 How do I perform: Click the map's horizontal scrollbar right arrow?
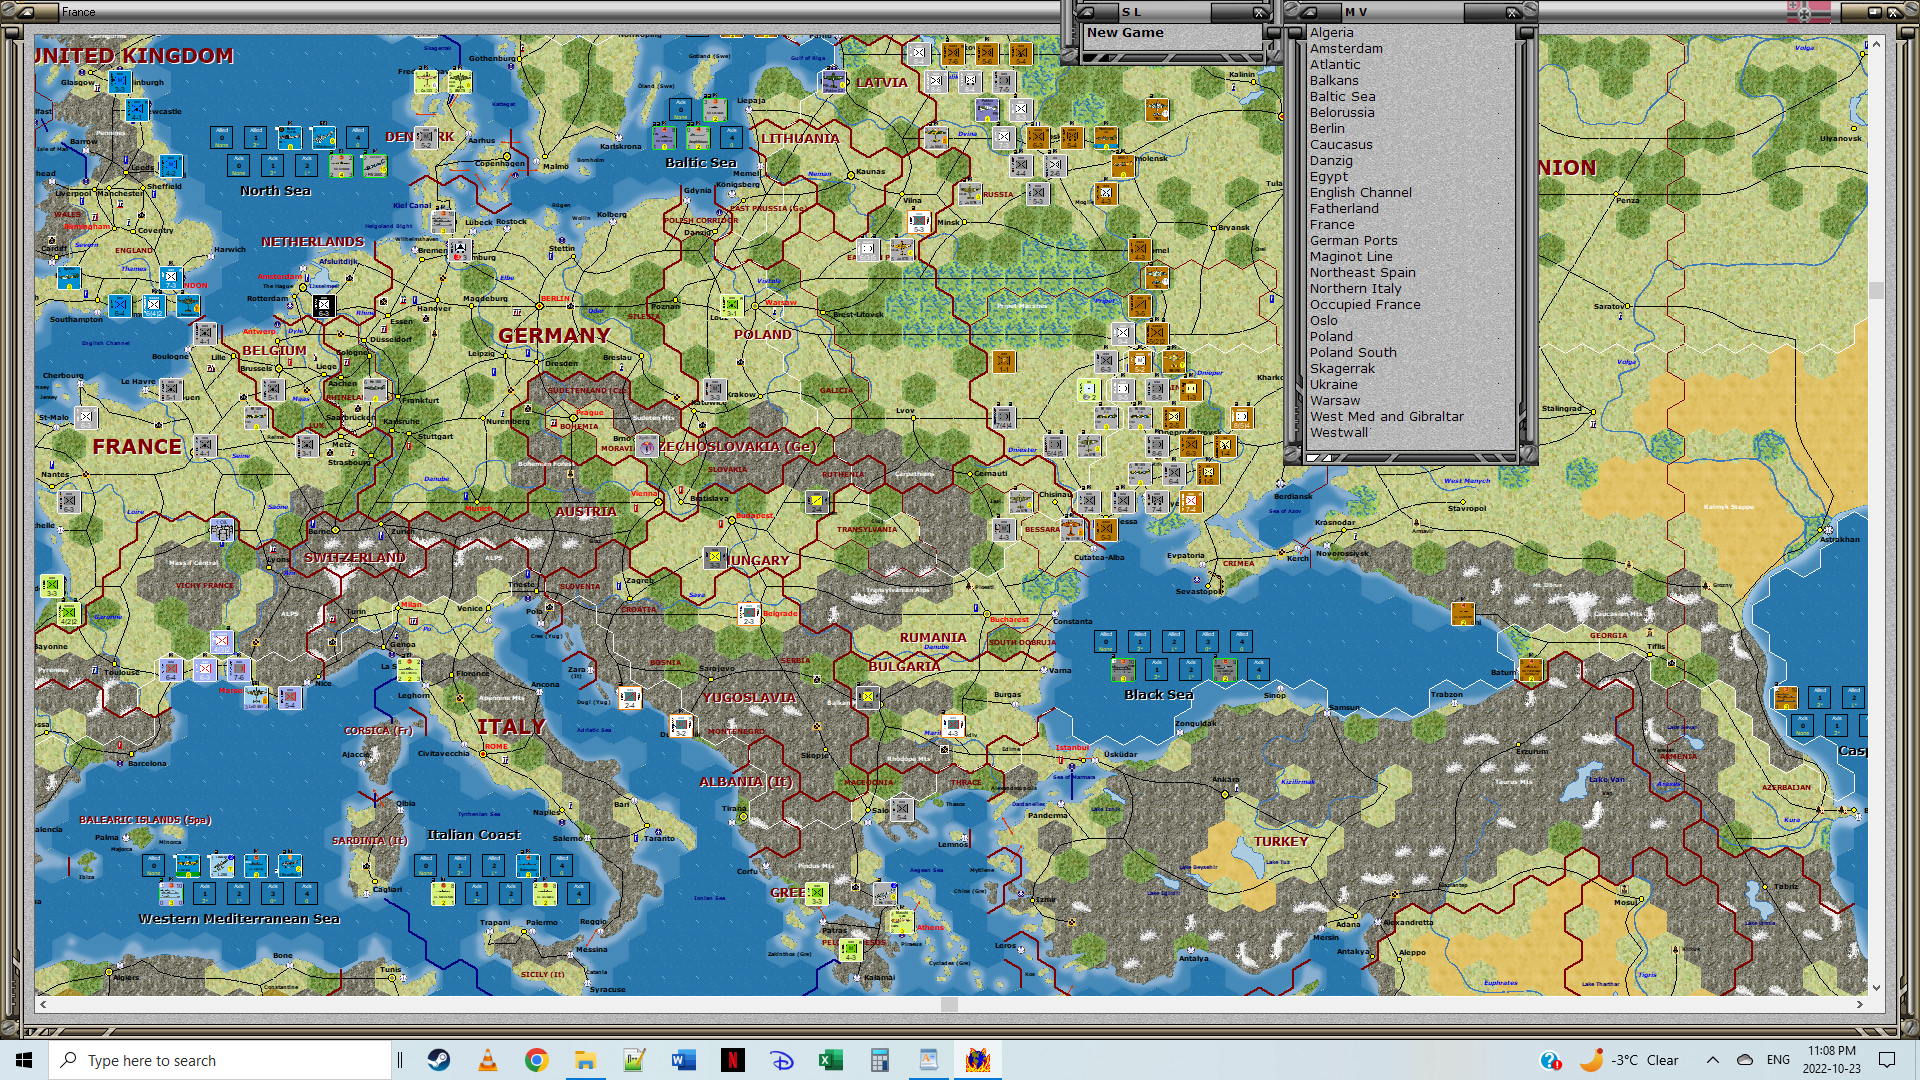pyautogui.click(x=1859, y=1004)
